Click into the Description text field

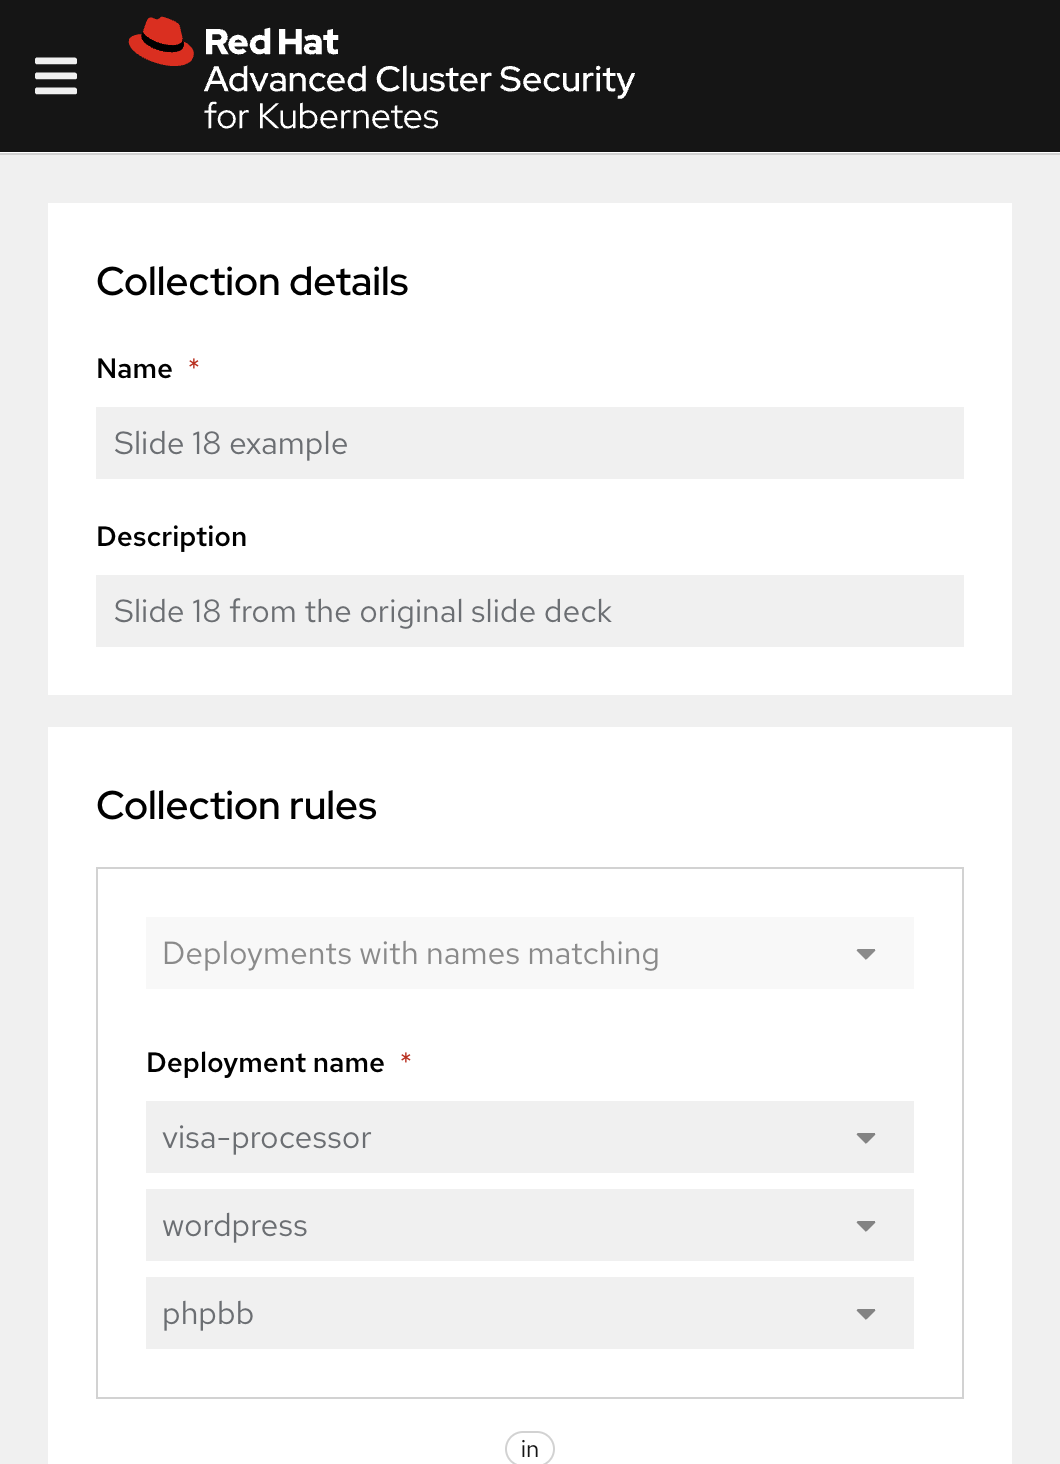point(530,611)
